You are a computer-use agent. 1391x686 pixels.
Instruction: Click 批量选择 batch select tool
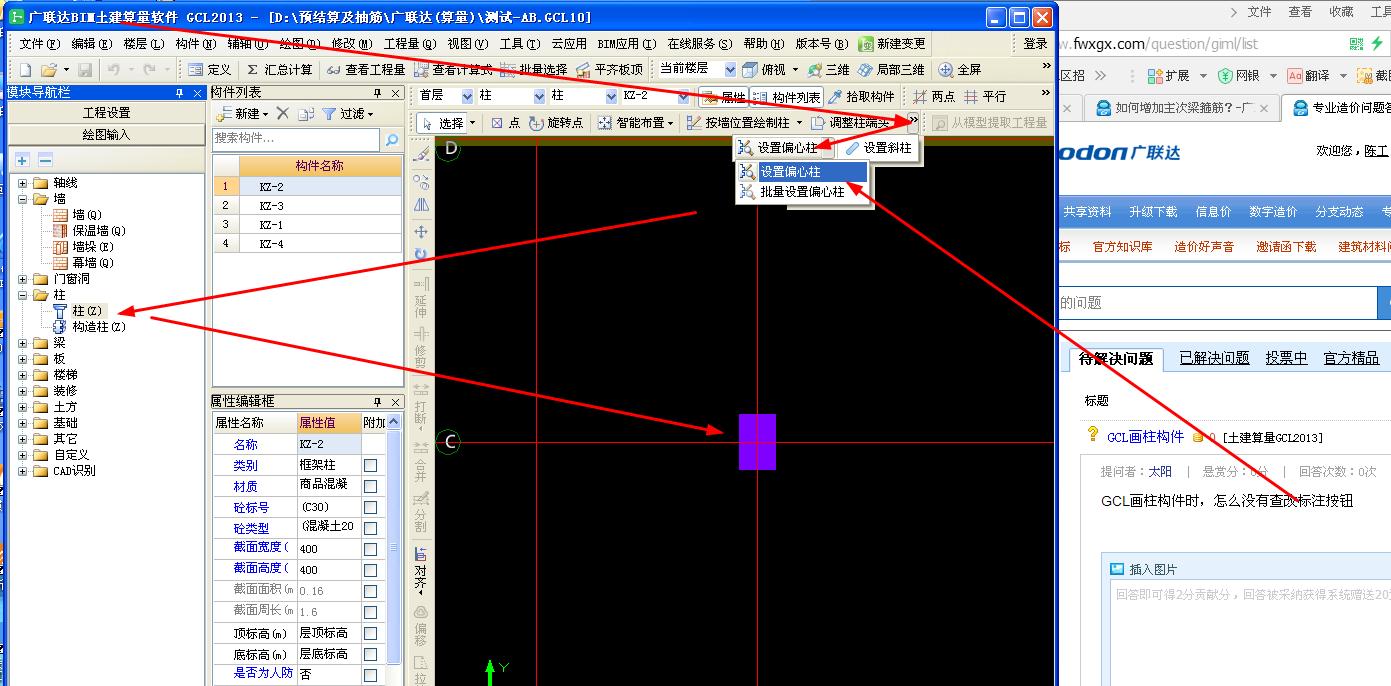(534, 70)
